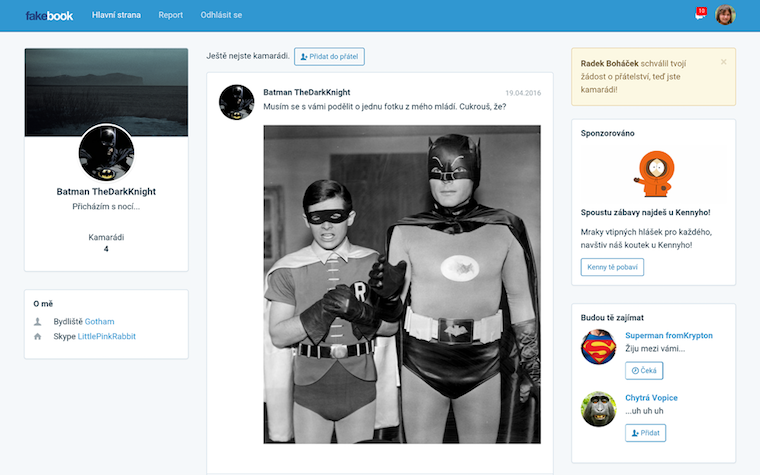Open the Superman fromKrypton profile link
760x475 pixels.
coord(669,335)
